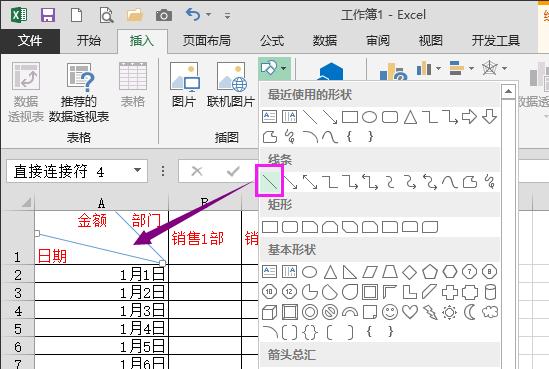Click the camera icon in quick access toolbar
Viewport: 549px width, 369px height.
tap(164, 15)
